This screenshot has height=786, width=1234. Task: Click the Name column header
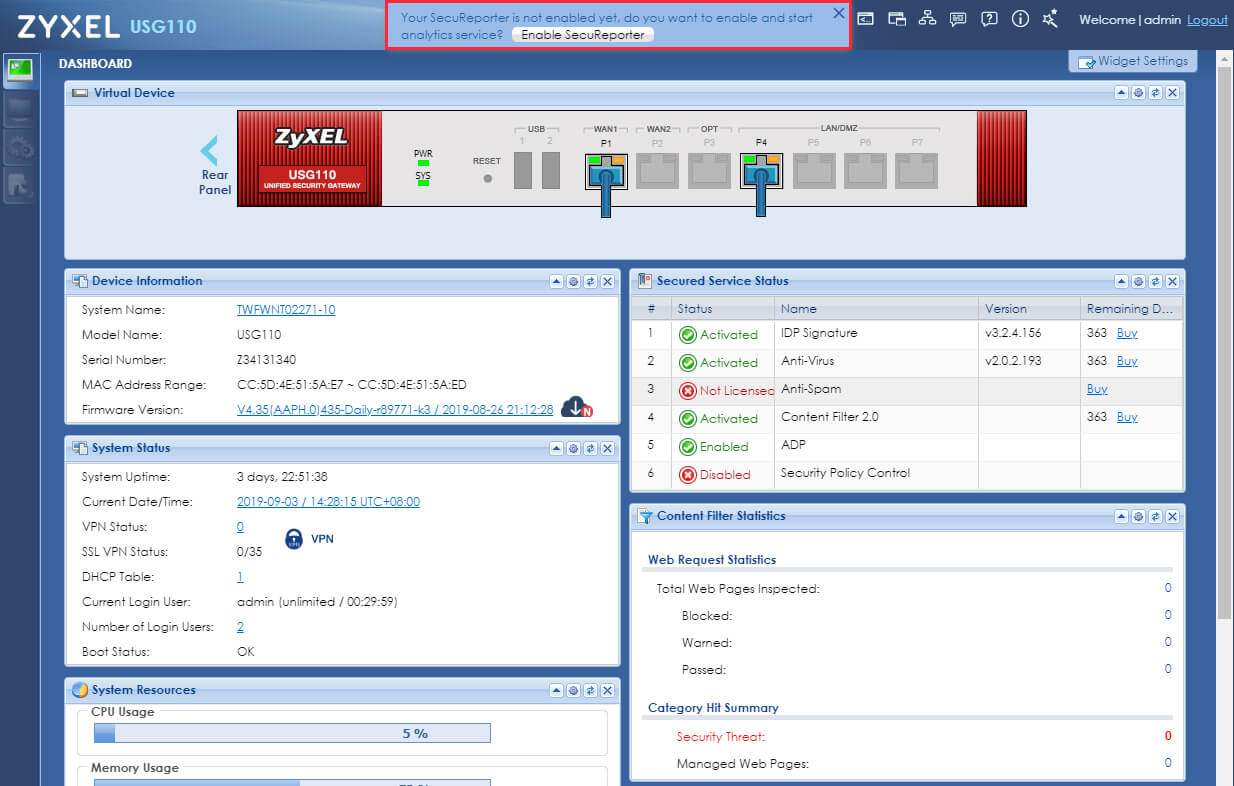point(875,309)
